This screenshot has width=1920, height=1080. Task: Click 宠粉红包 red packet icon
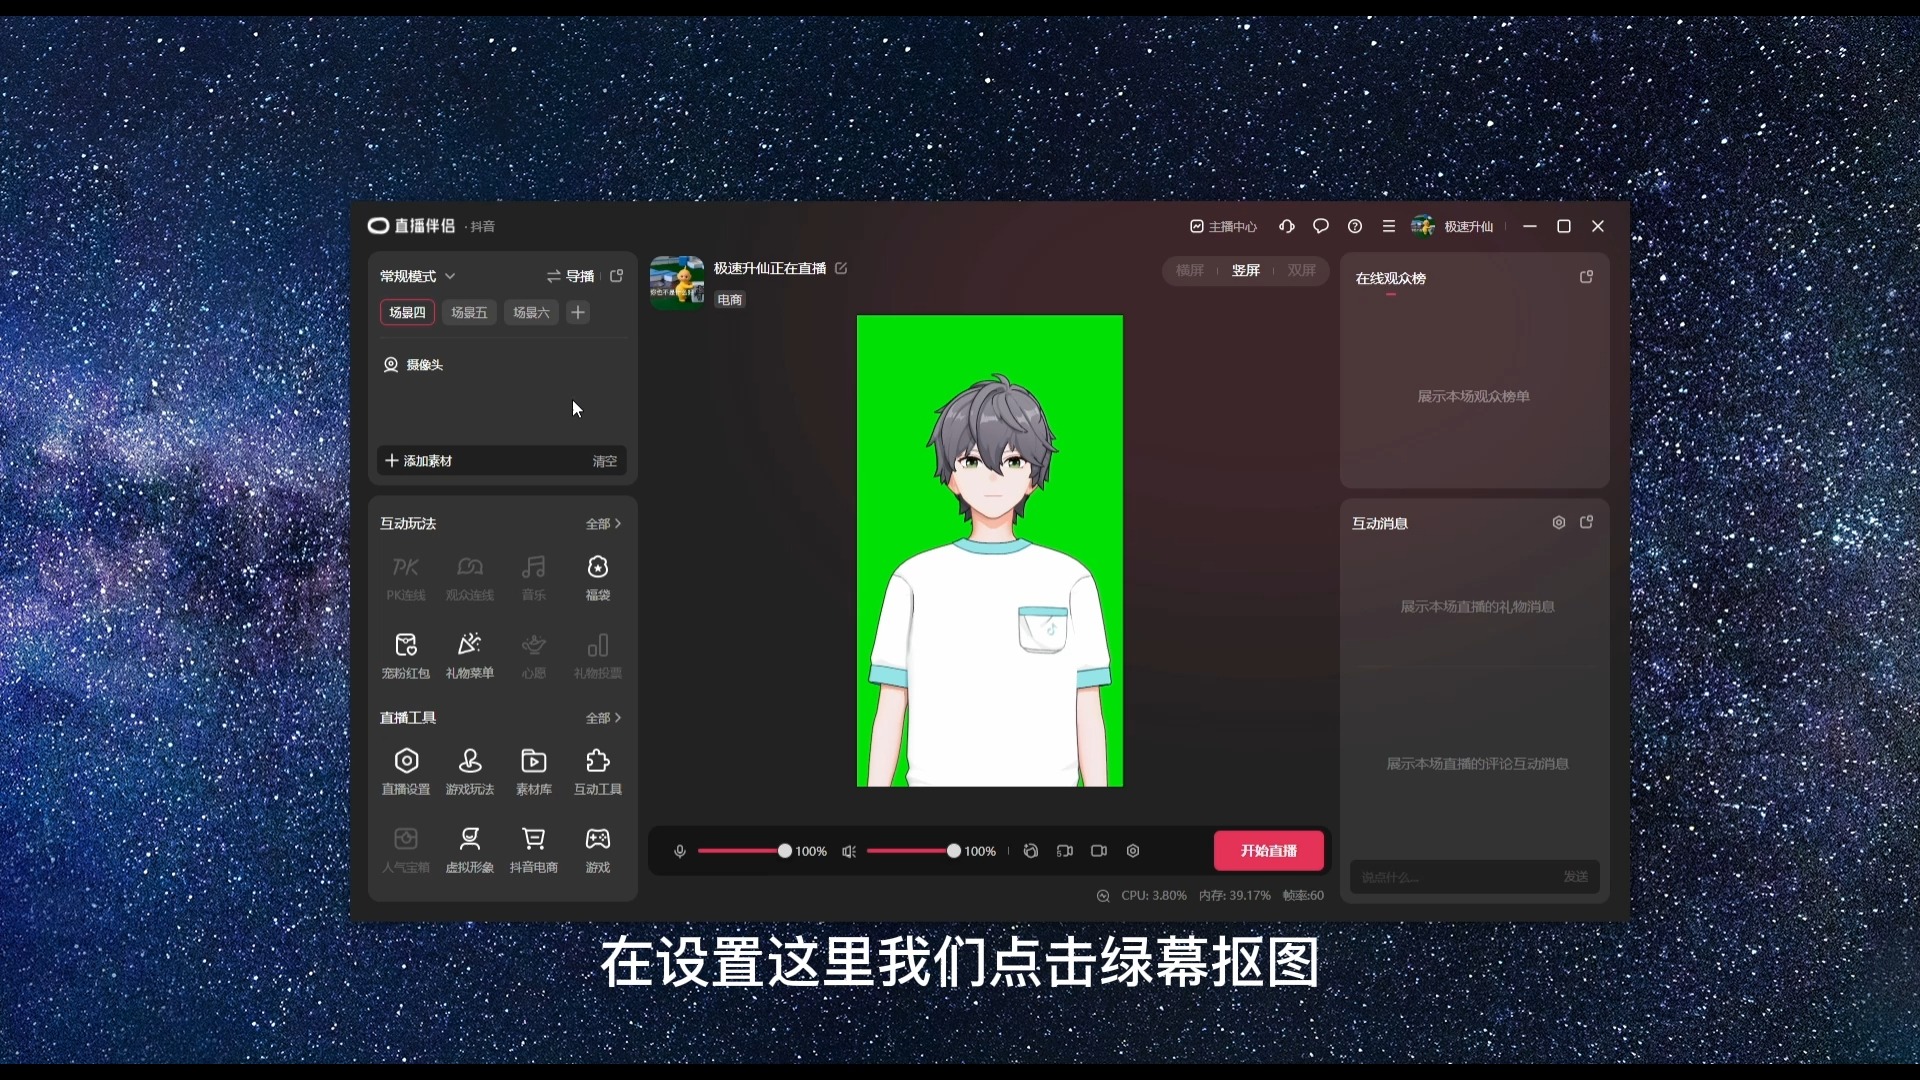(x=406, y=646)
